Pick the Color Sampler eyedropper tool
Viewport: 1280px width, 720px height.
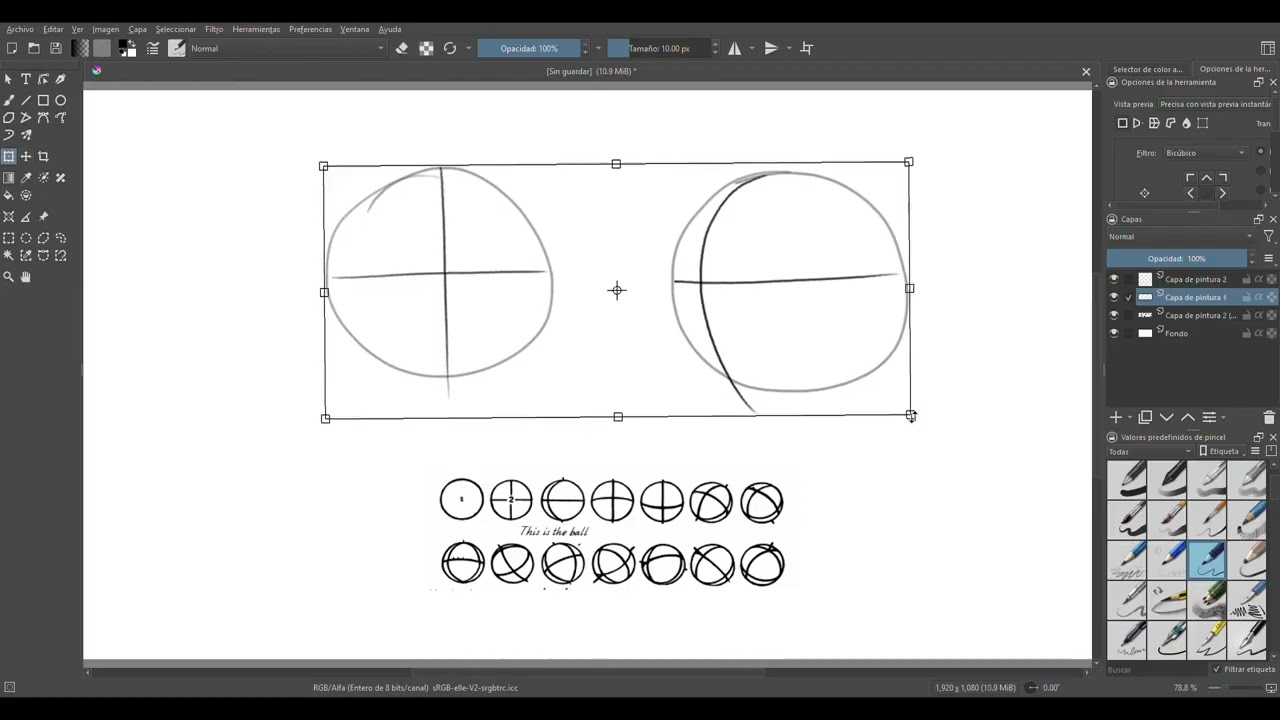pos(26,178)
